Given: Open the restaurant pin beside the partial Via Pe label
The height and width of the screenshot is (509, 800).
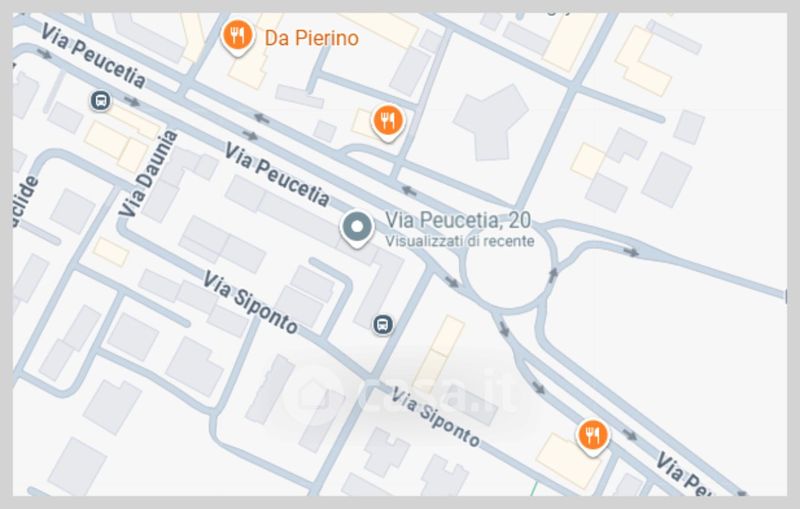Looking at the screenshot, I should point(592,437).
